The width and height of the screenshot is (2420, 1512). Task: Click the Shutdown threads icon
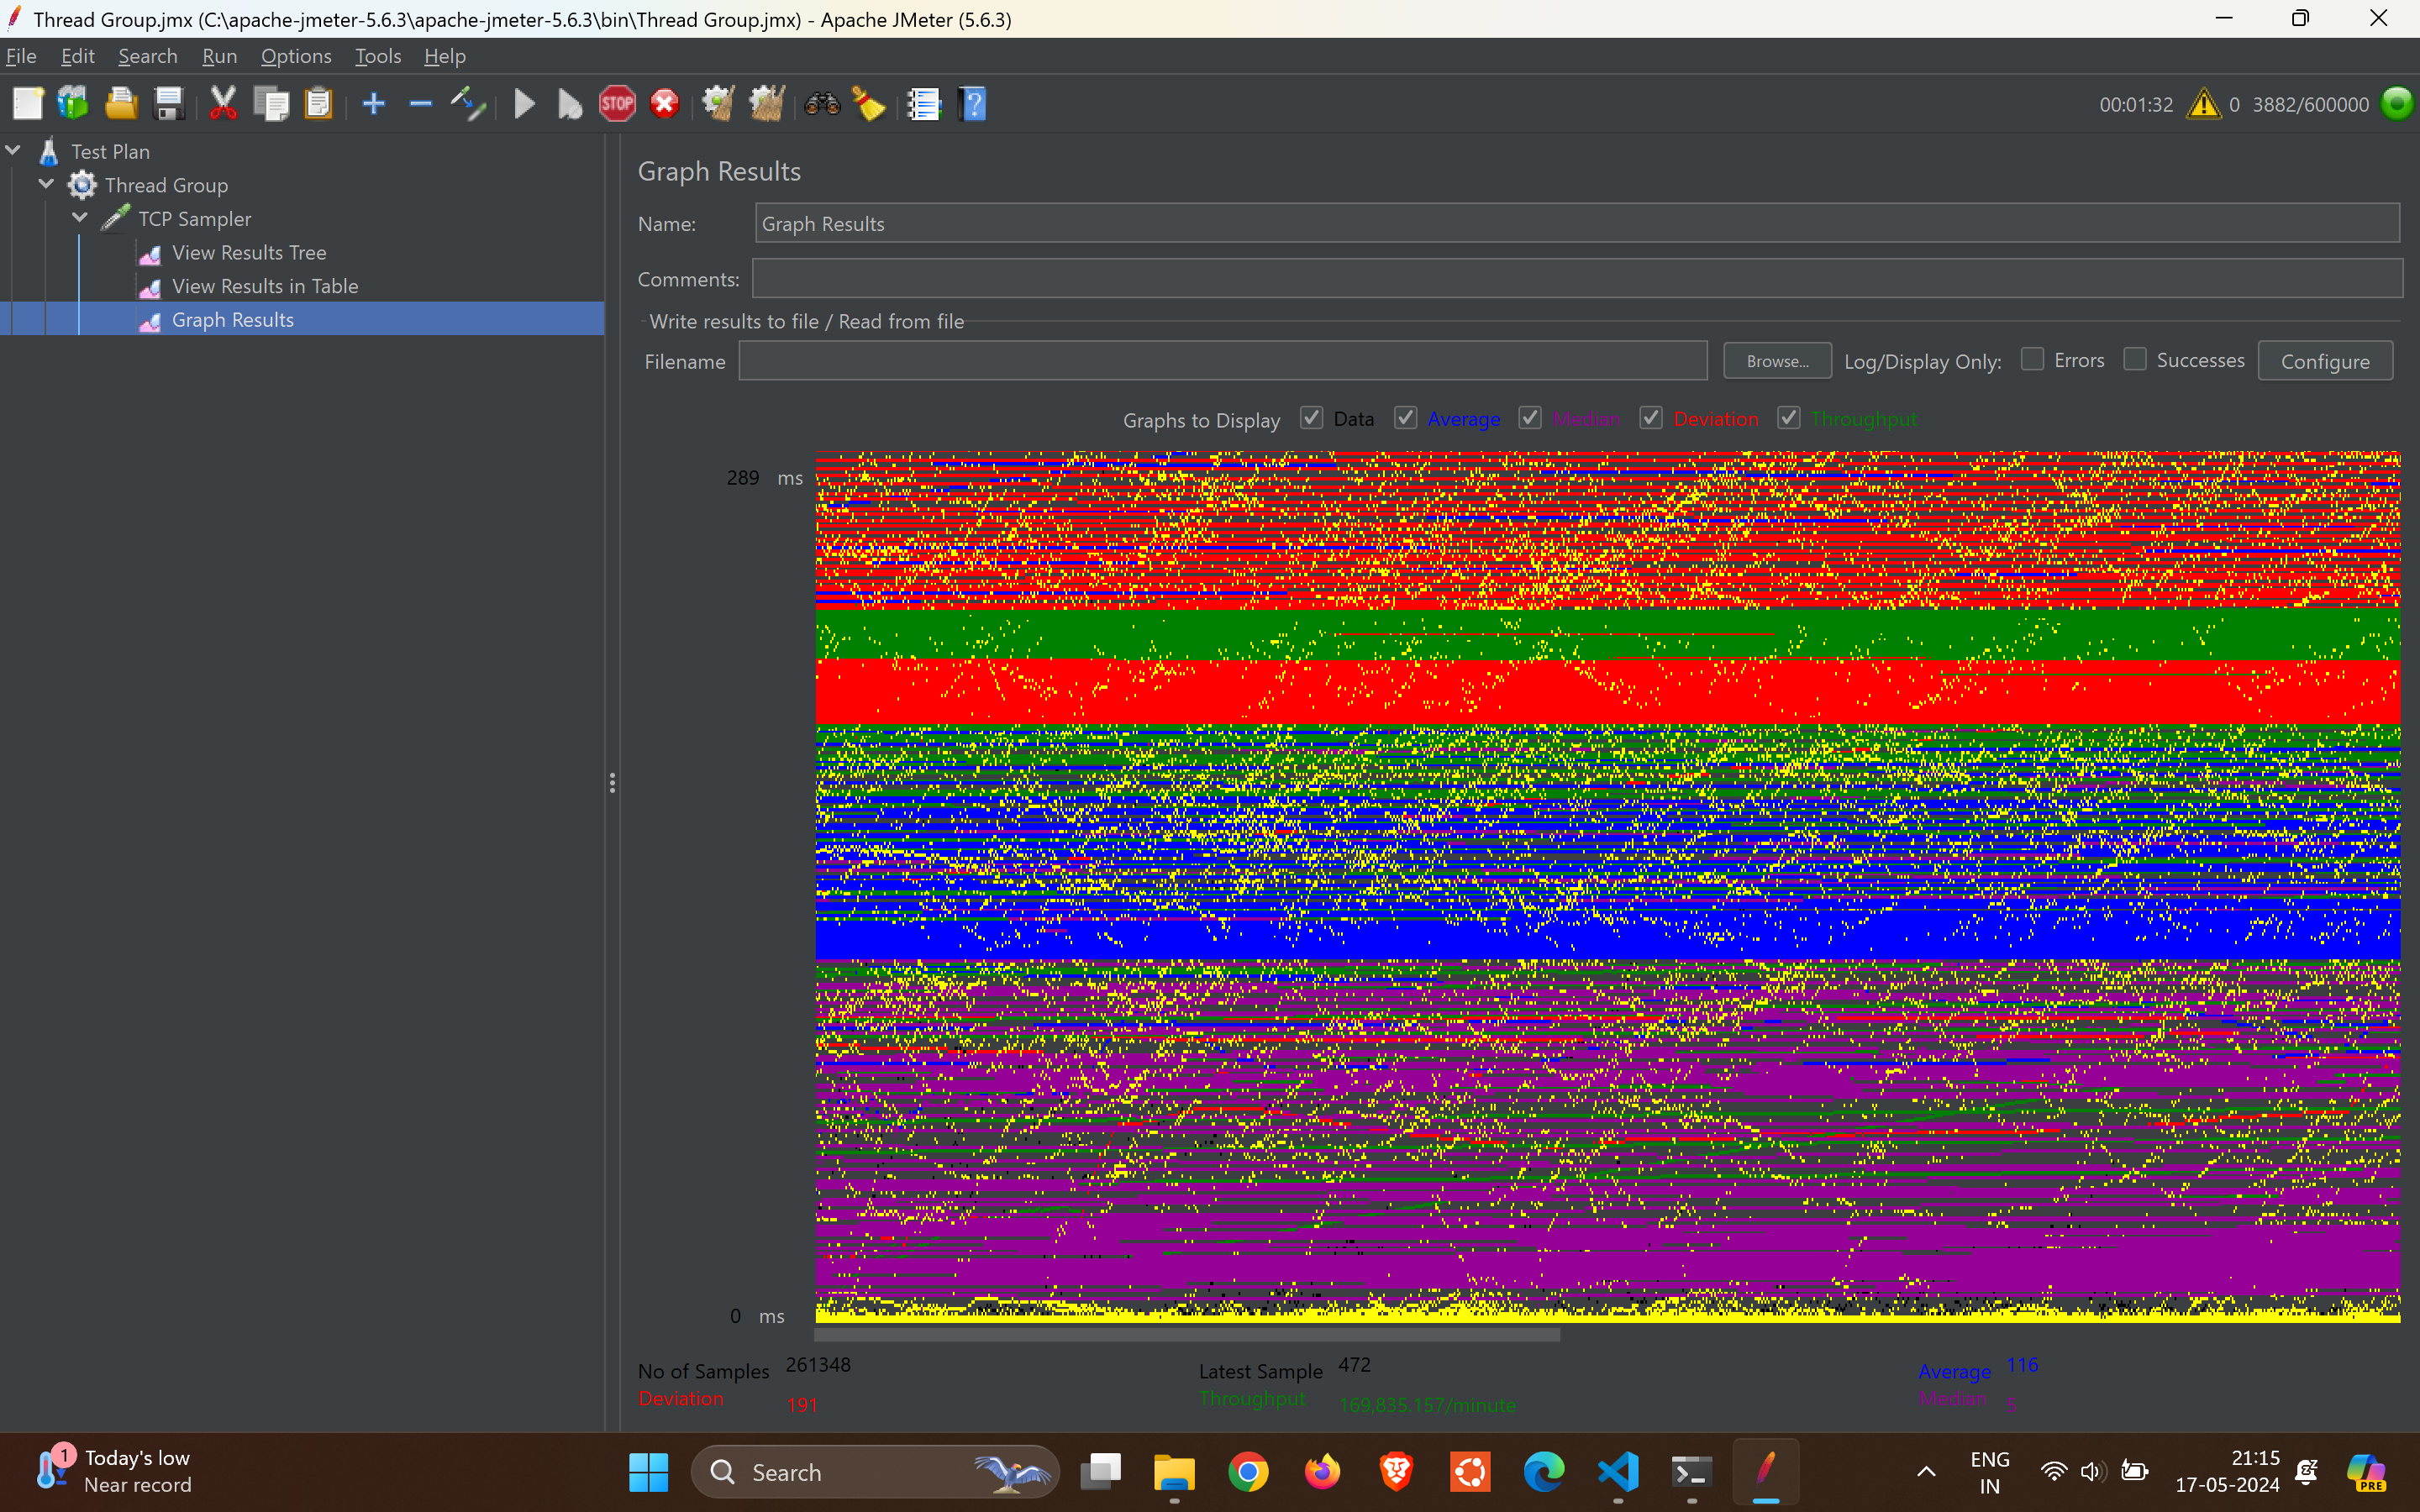point(665,104)
